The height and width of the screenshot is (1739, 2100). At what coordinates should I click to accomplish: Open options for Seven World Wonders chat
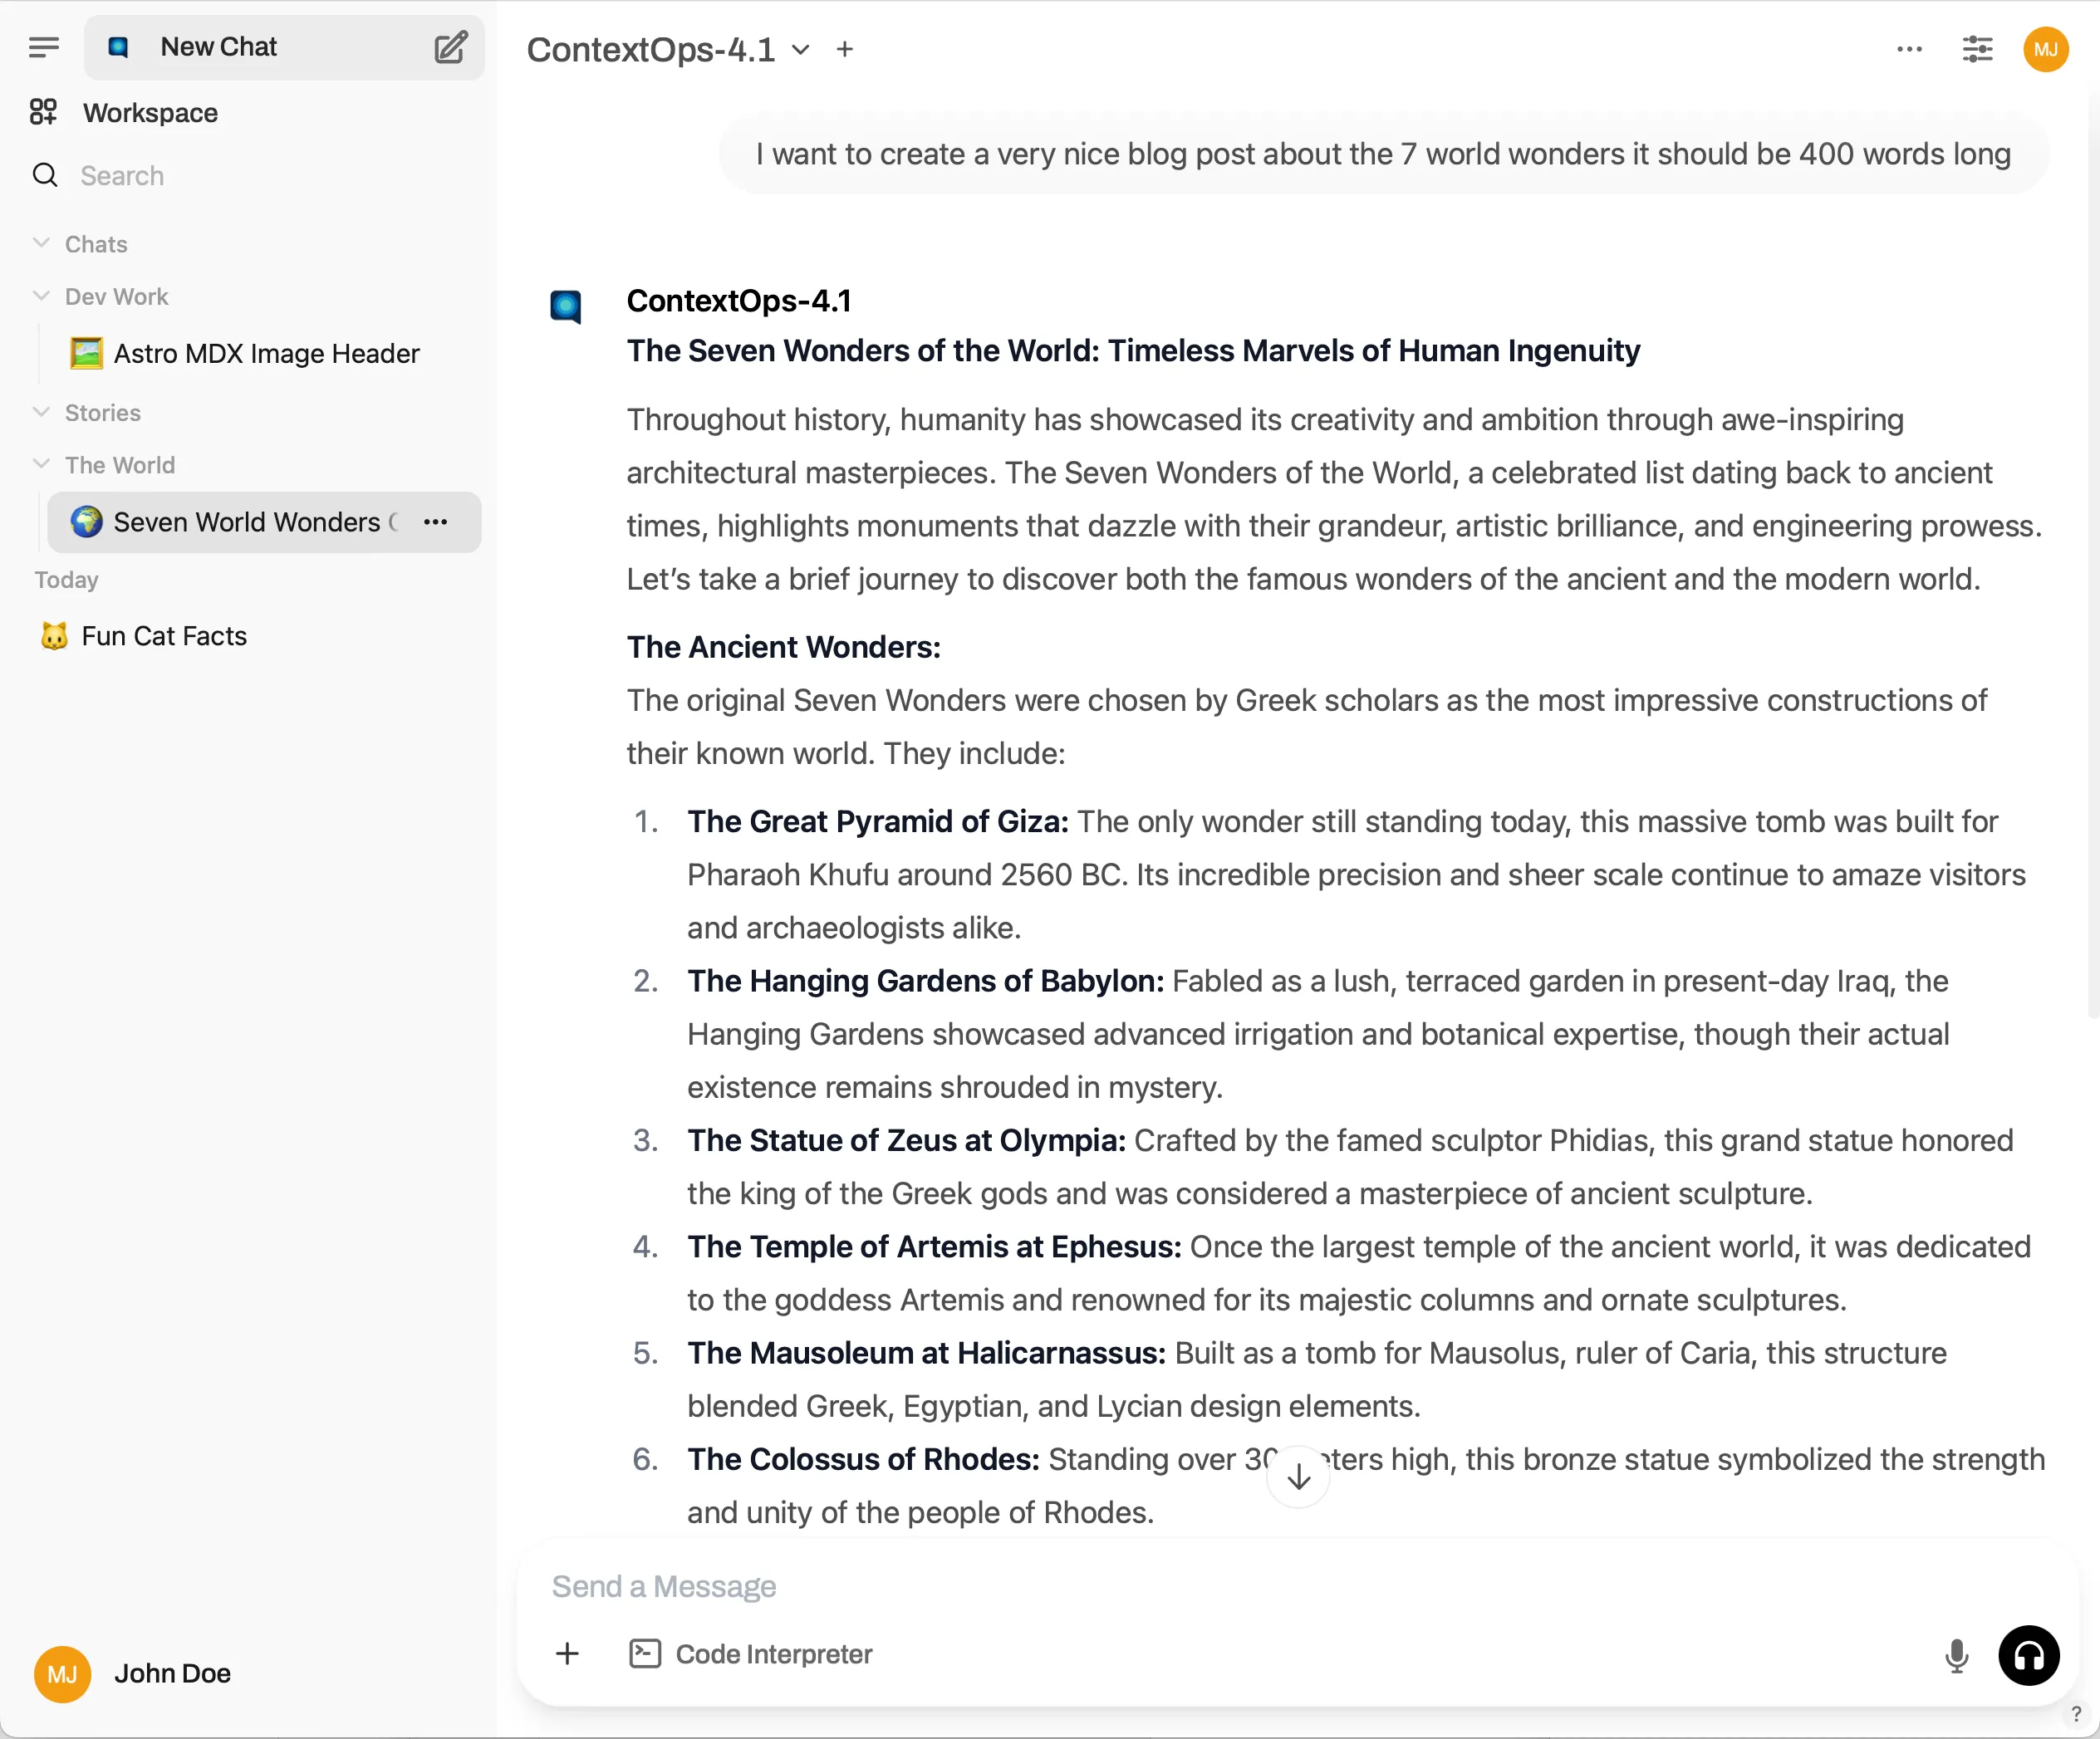(x=436, y=522)
